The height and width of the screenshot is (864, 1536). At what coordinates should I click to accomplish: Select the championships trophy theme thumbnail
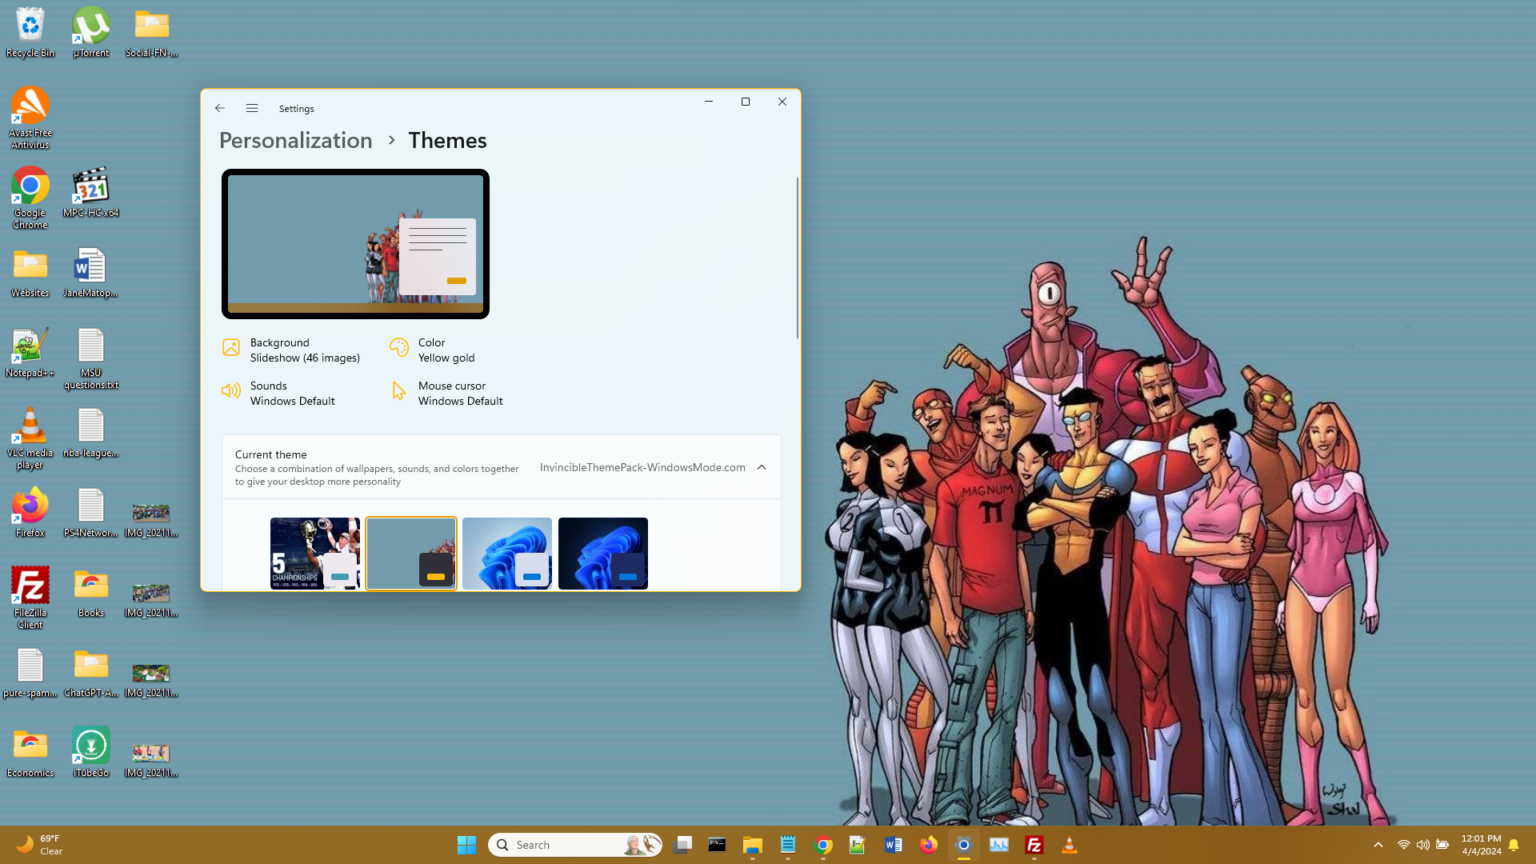314,553
